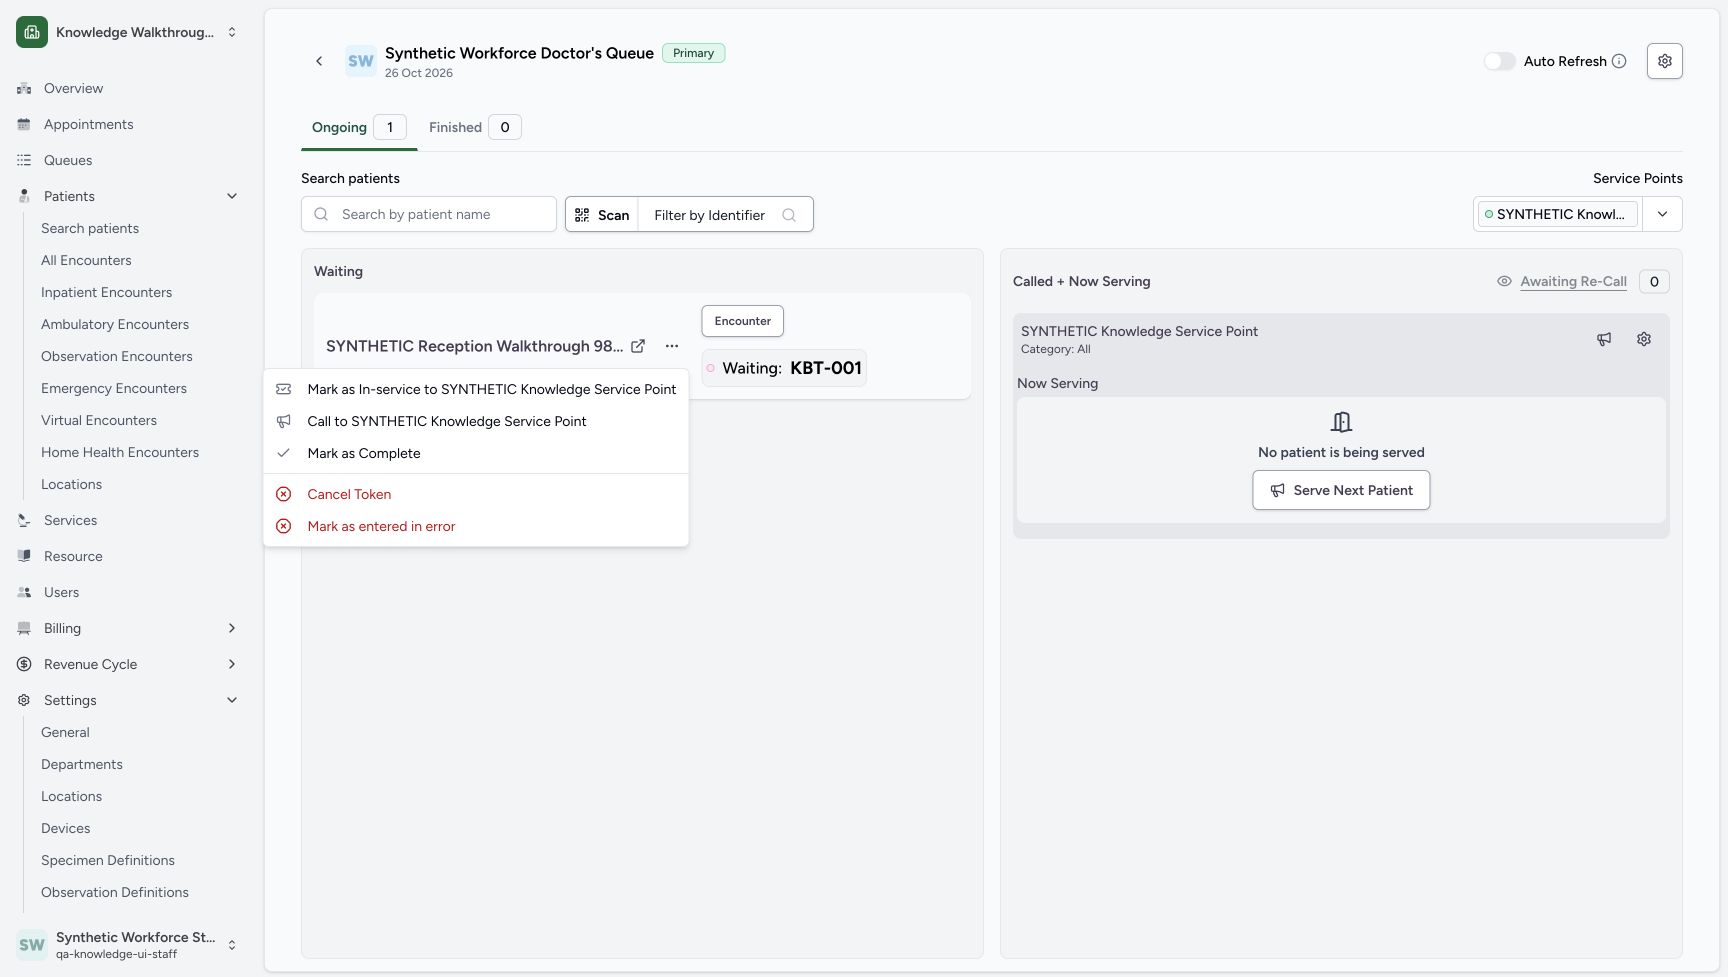
Task: Choose Call to SYNTHETIC Knowledge Service Point
Action: coord(476,421)
